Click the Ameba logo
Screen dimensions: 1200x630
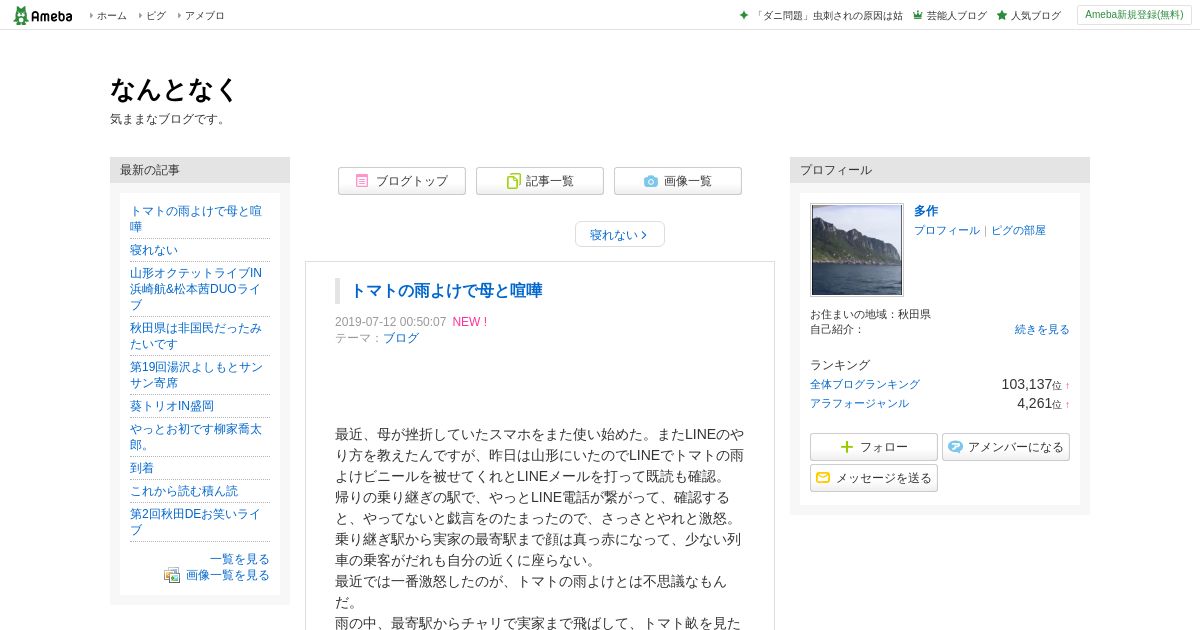pos(43,15)
